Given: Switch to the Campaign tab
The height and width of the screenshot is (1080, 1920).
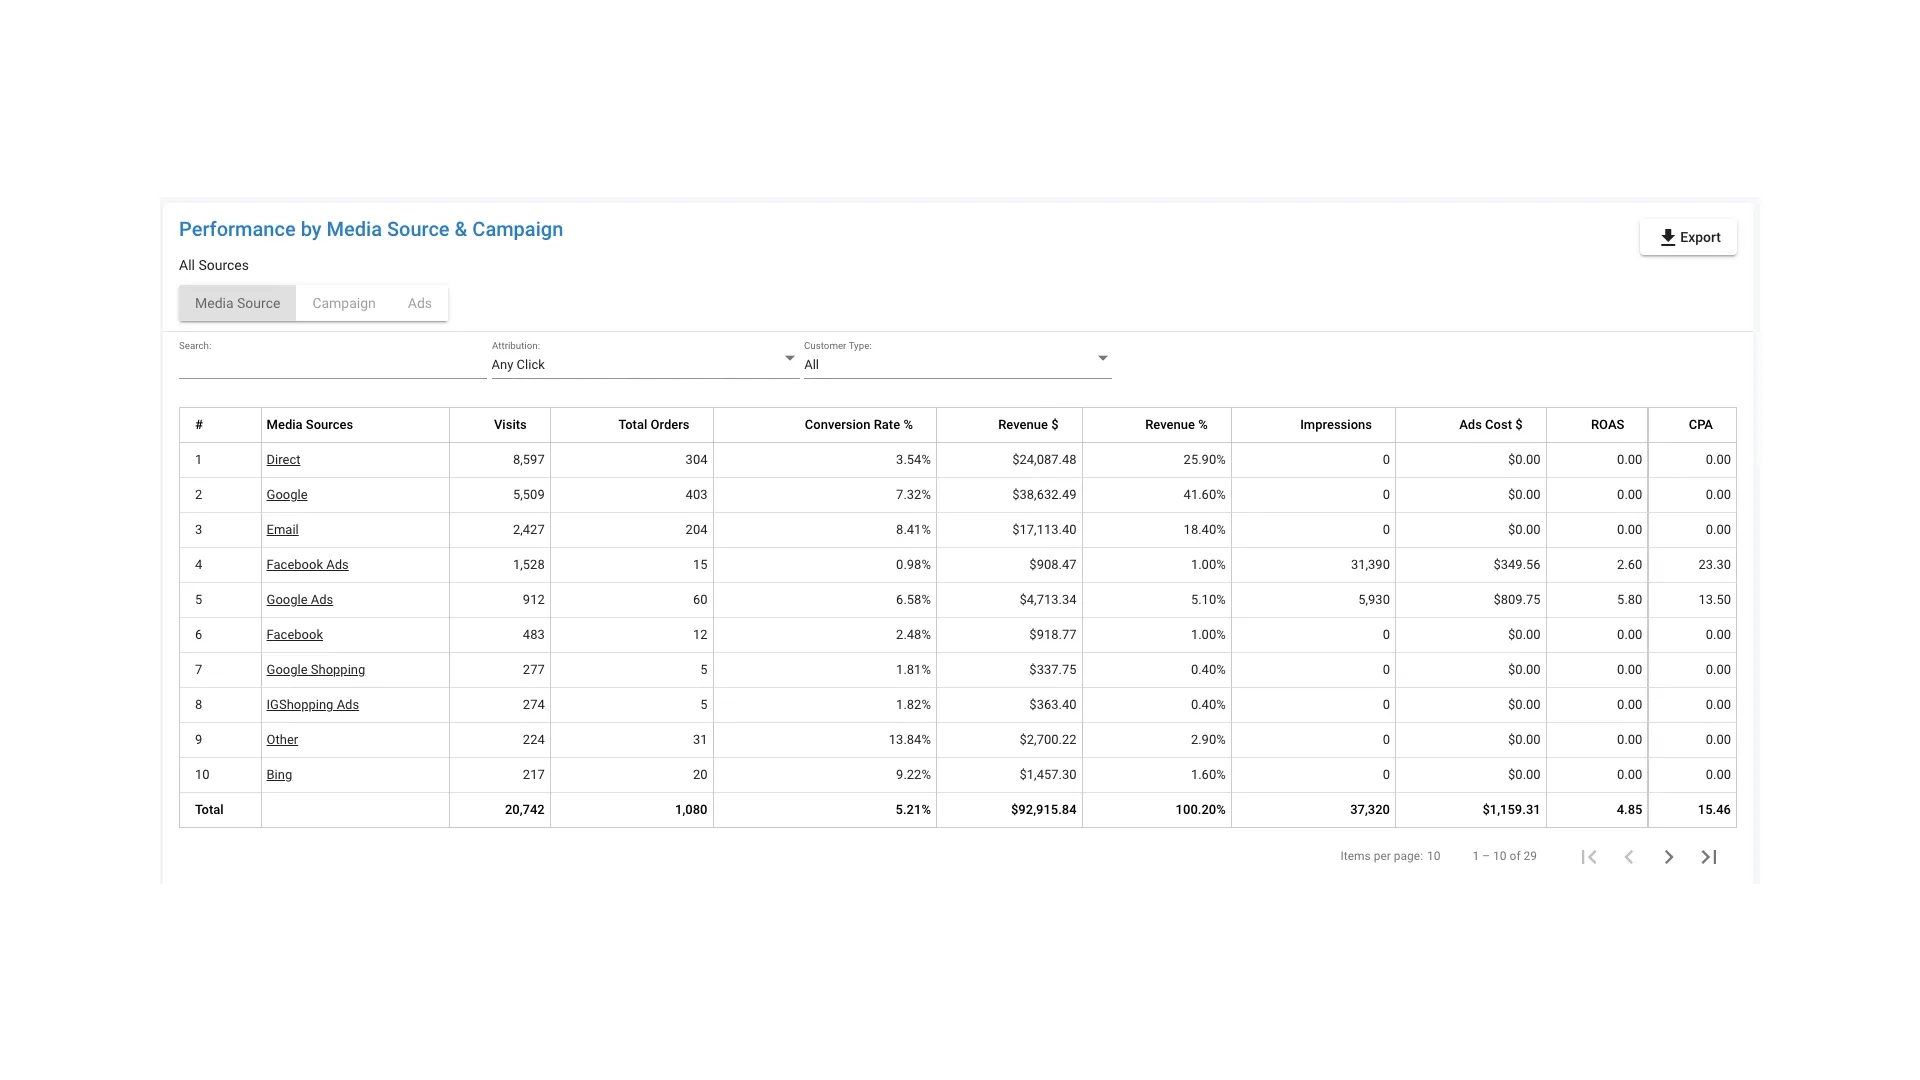Looking at the screenshot, I should (x=343, y=303).
